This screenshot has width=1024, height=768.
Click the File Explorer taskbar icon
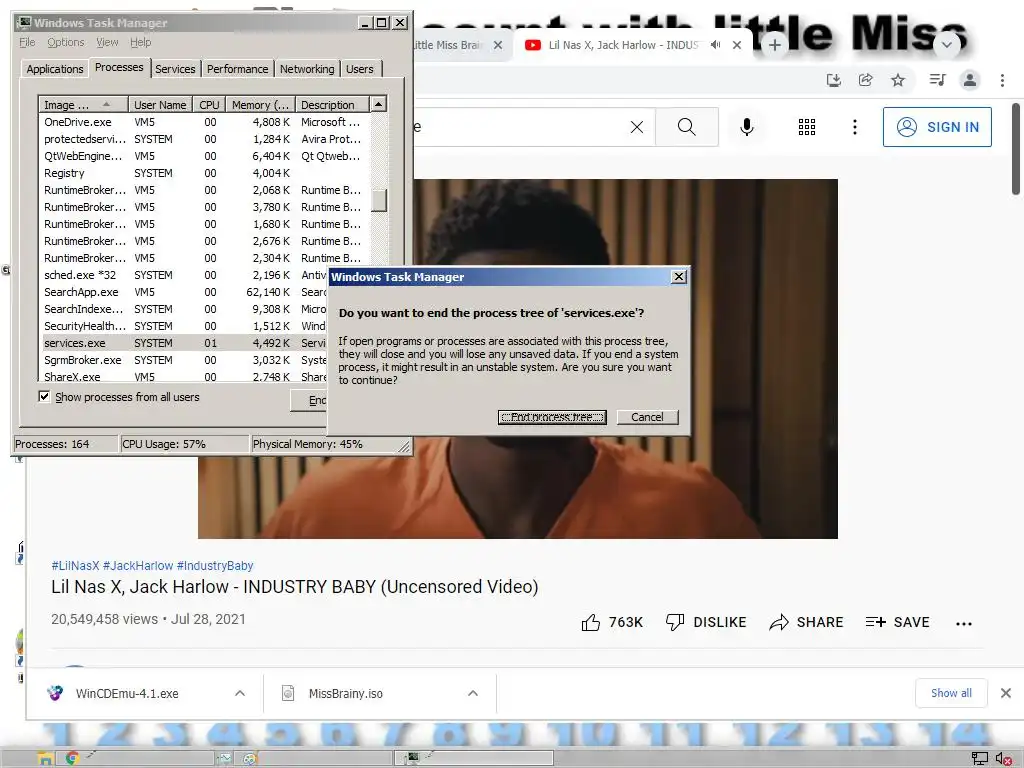(45, 758)
